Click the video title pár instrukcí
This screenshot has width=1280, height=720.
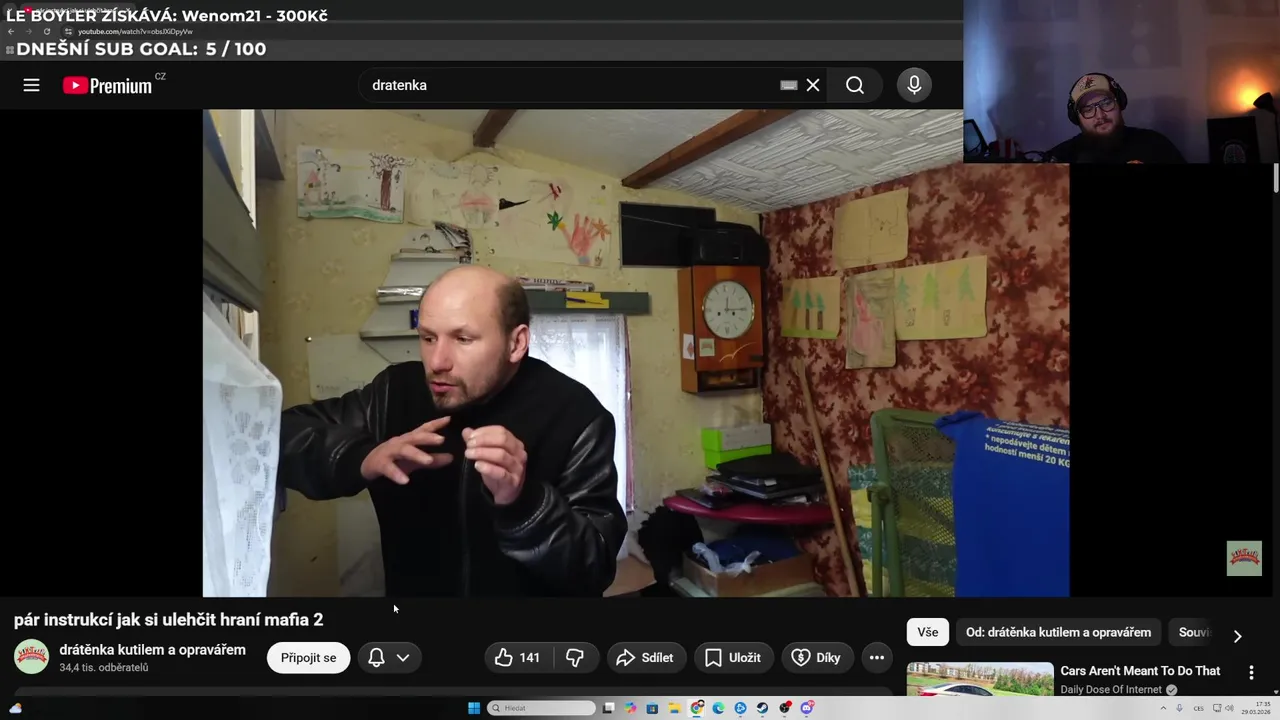168,620
